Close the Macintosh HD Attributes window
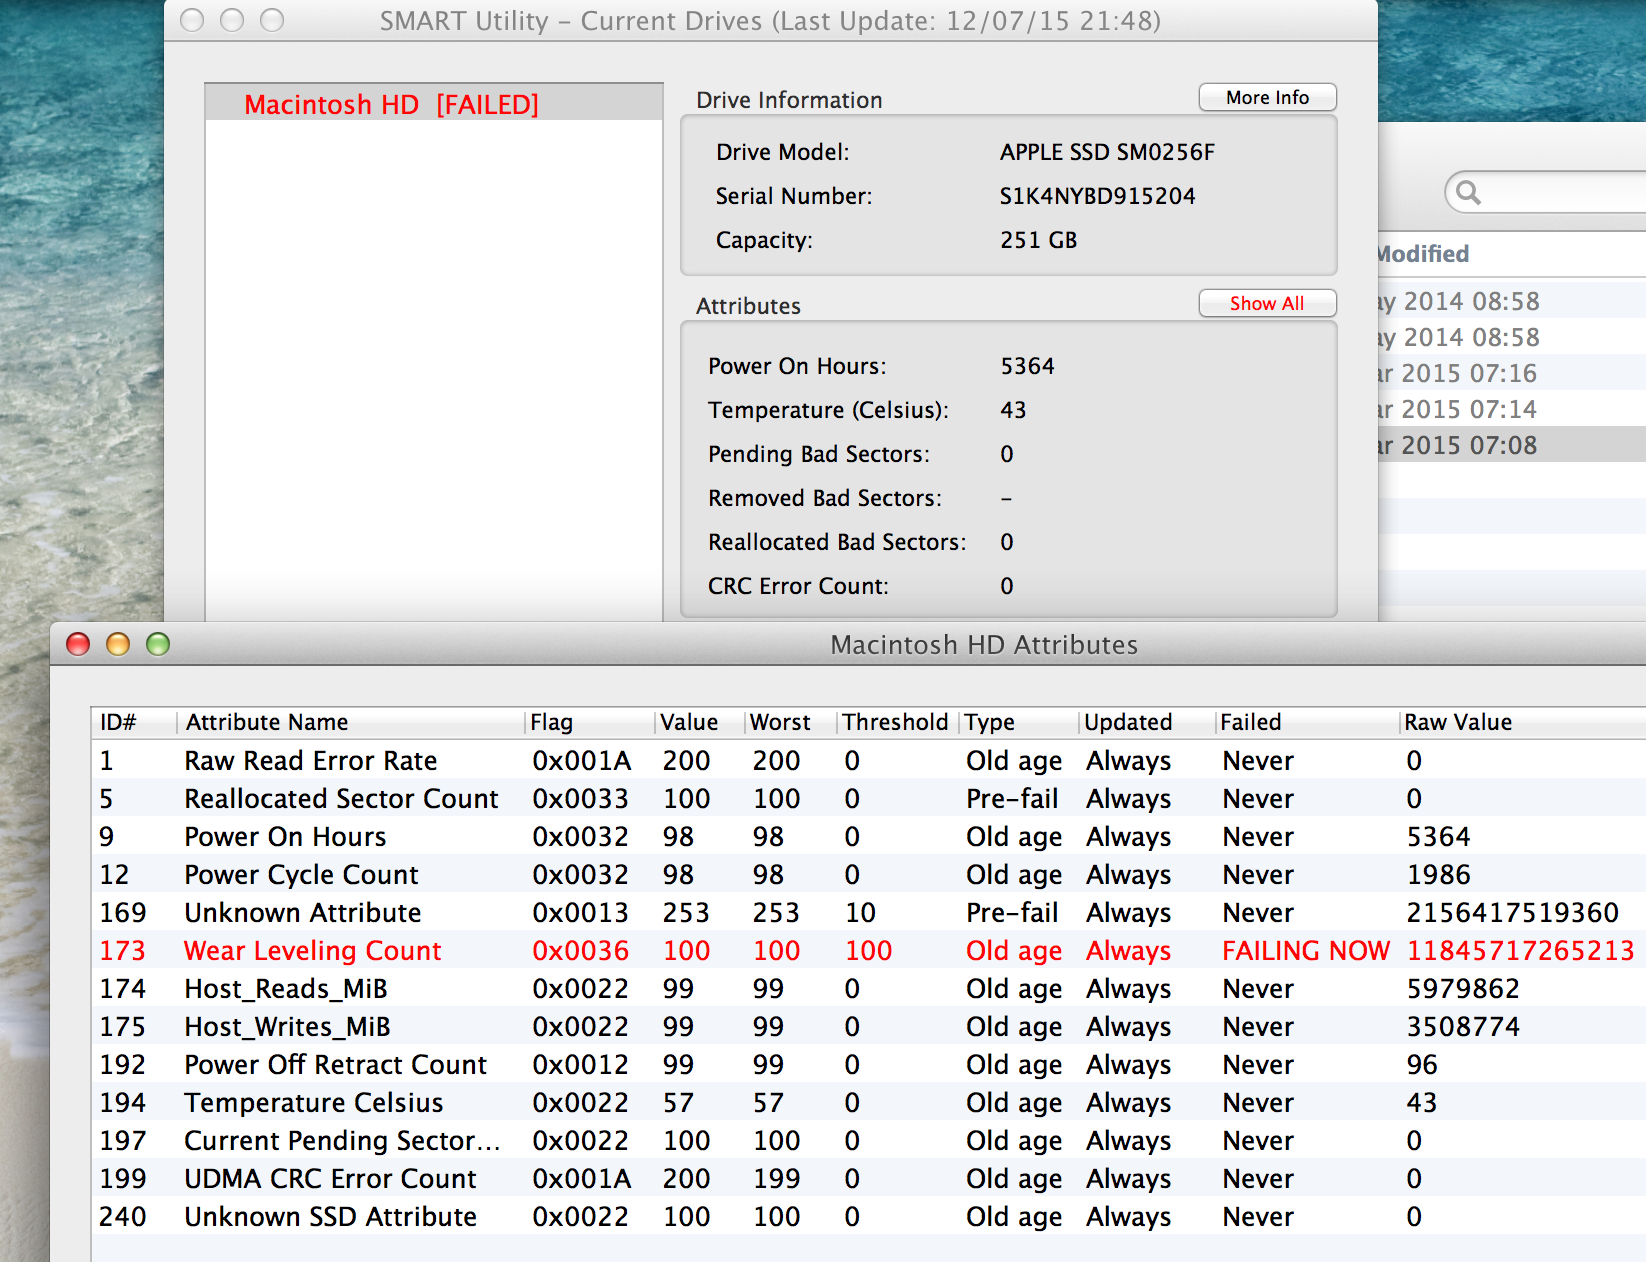1646x1262 pixels. [x=78, y=645]
